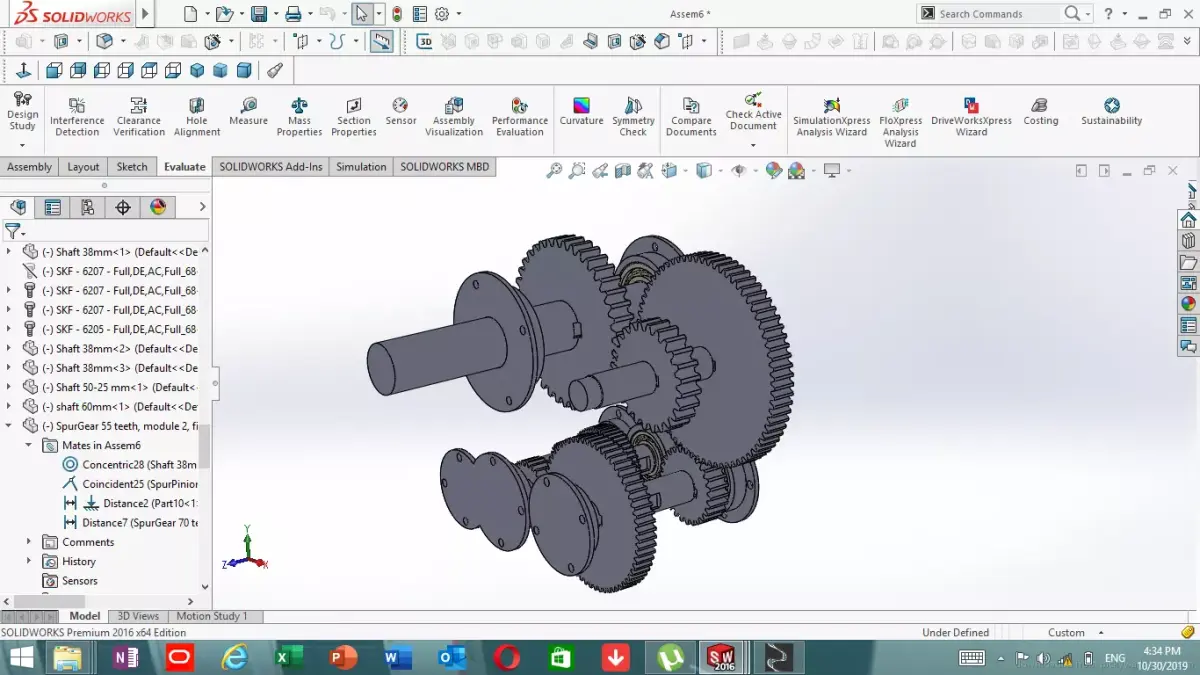Open the Help dropdown arrow
This screenshot has width=1200, height=675.
[1125, 14]
